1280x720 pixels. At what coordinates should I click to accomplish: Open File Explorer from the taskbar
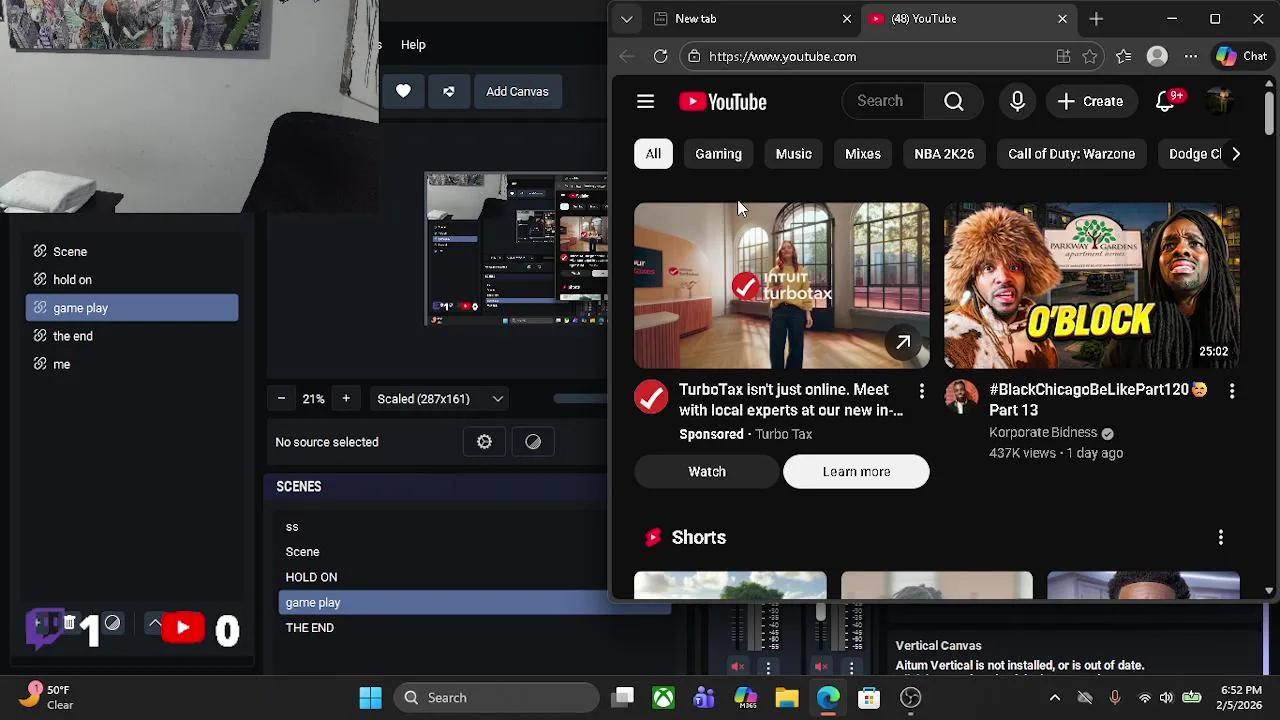coord(787,698)
